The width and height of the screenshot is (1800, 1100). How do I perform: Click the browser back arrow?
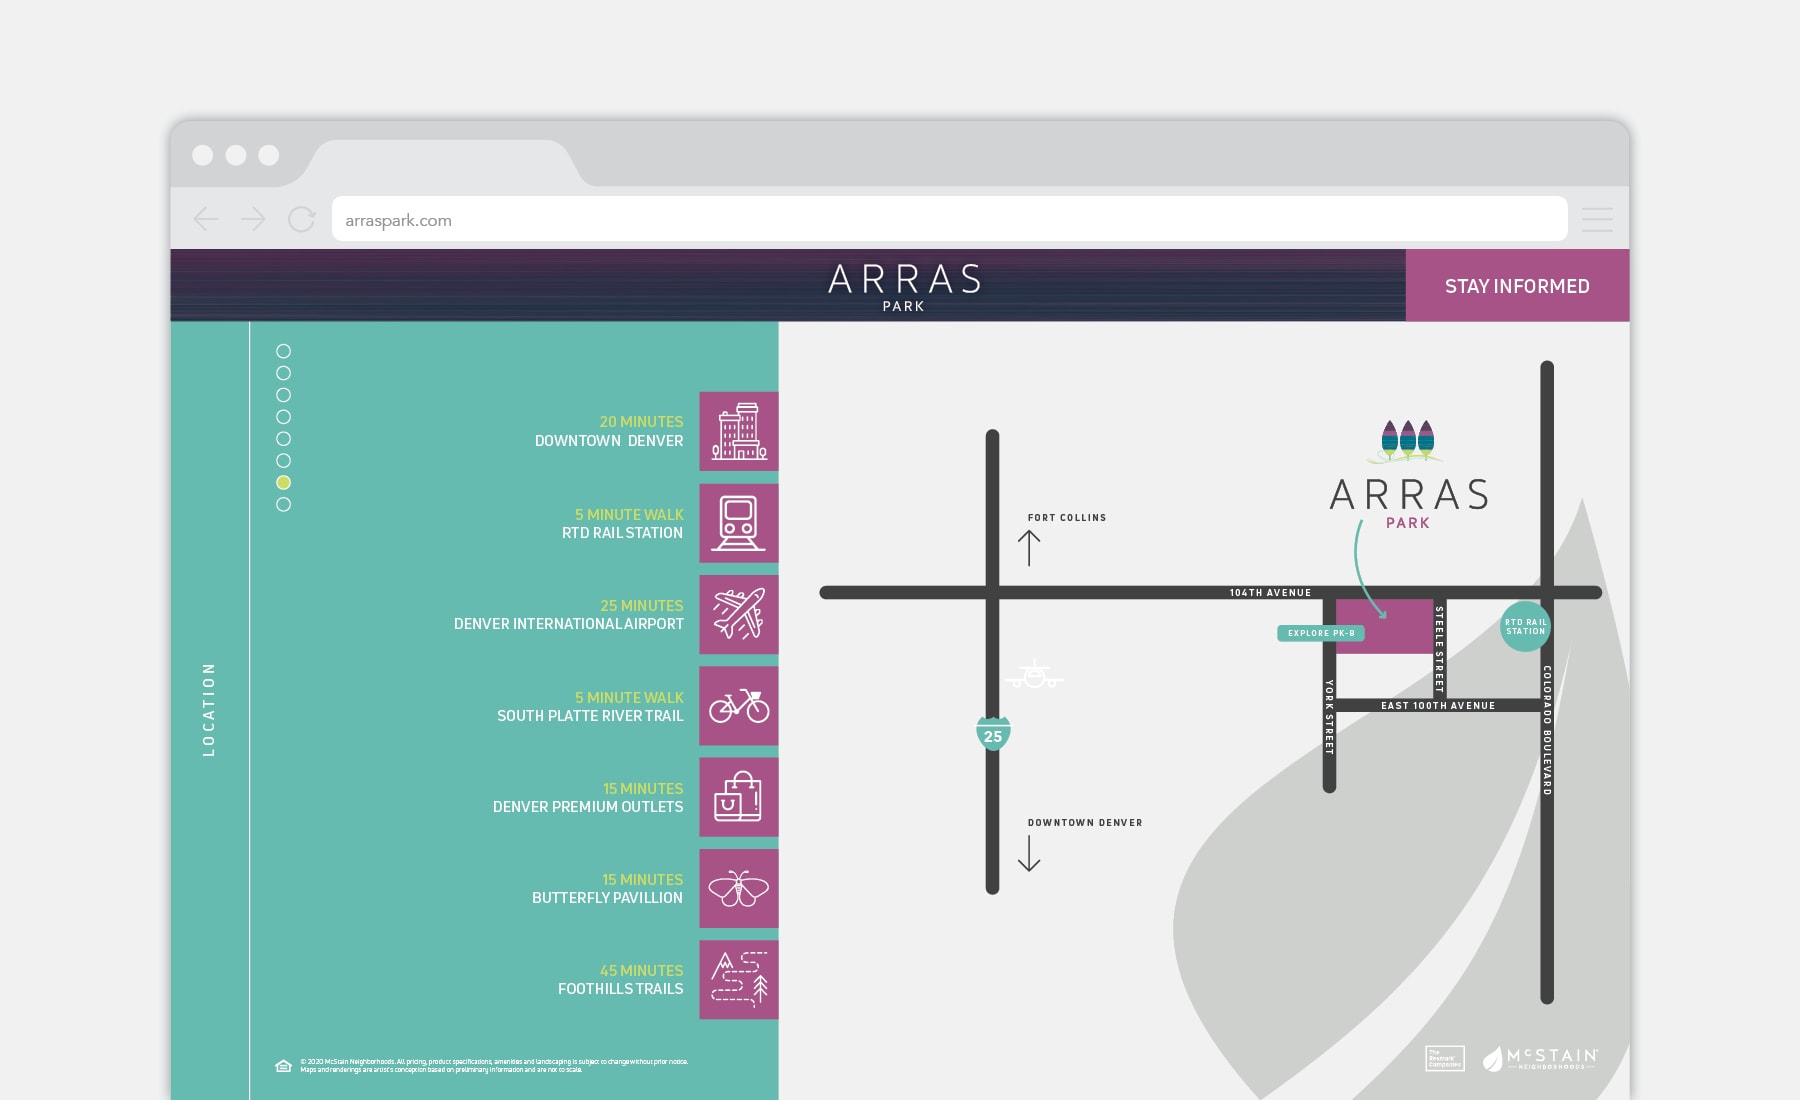click(206, 219)
